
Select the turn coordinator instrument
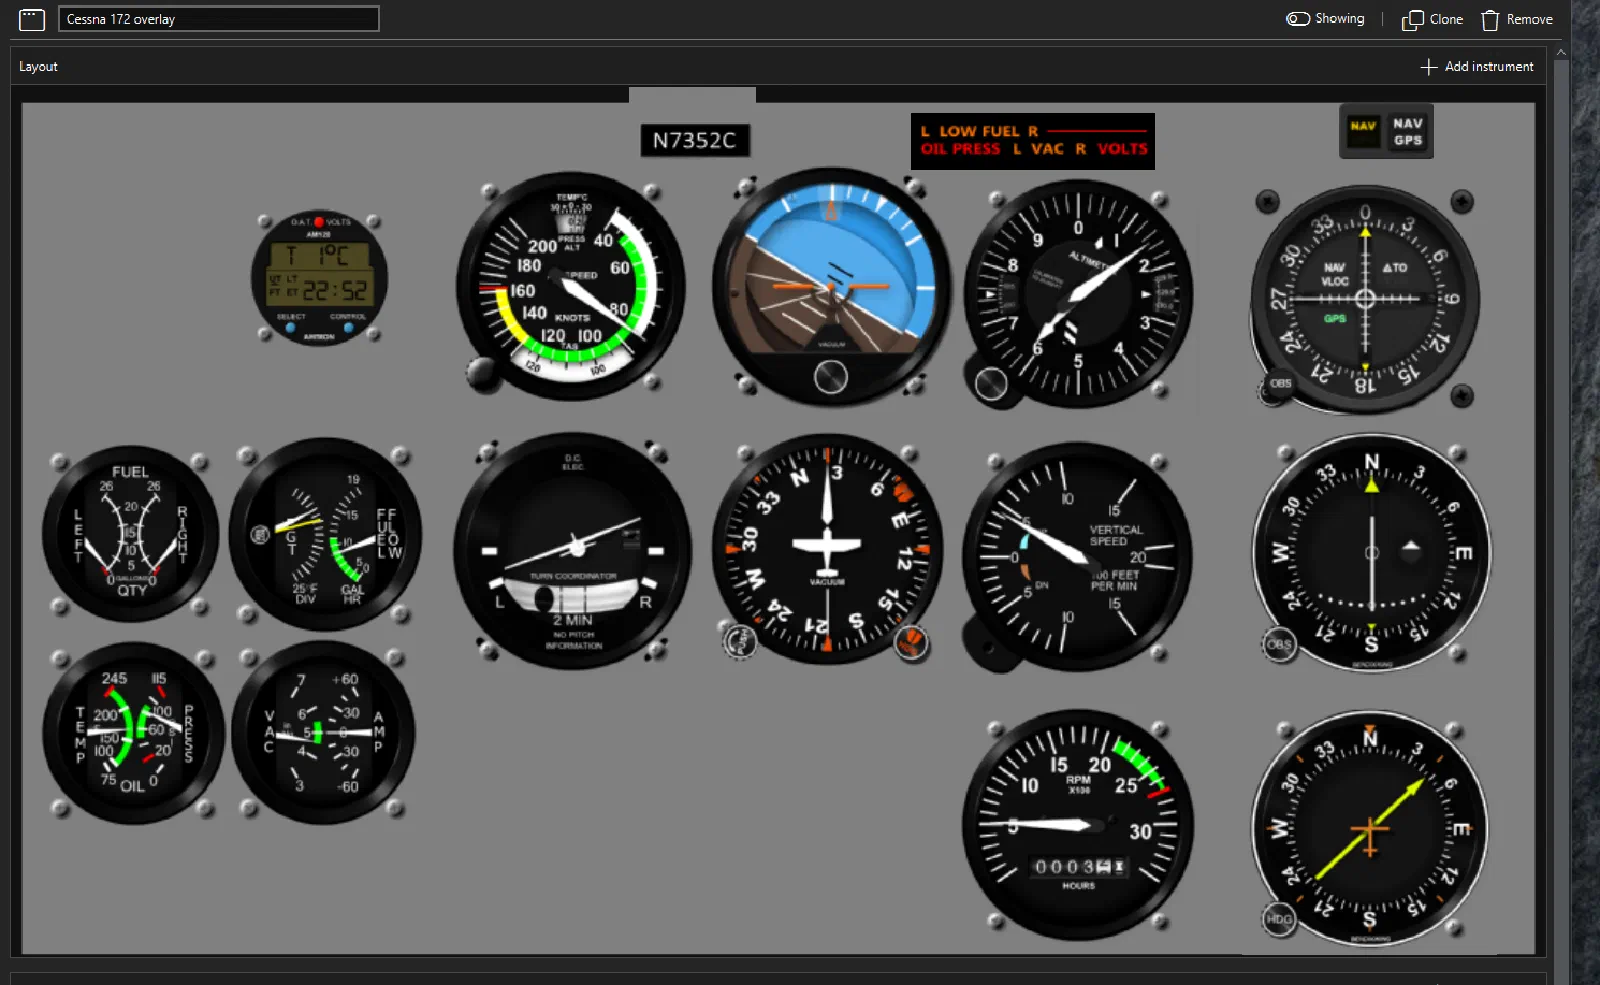pos(573,551)
